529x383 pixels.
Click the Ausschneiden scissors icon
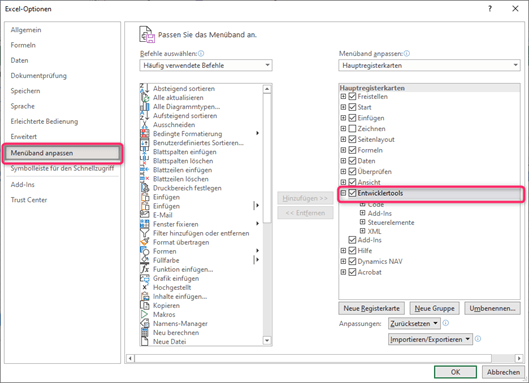pos(144,125)
